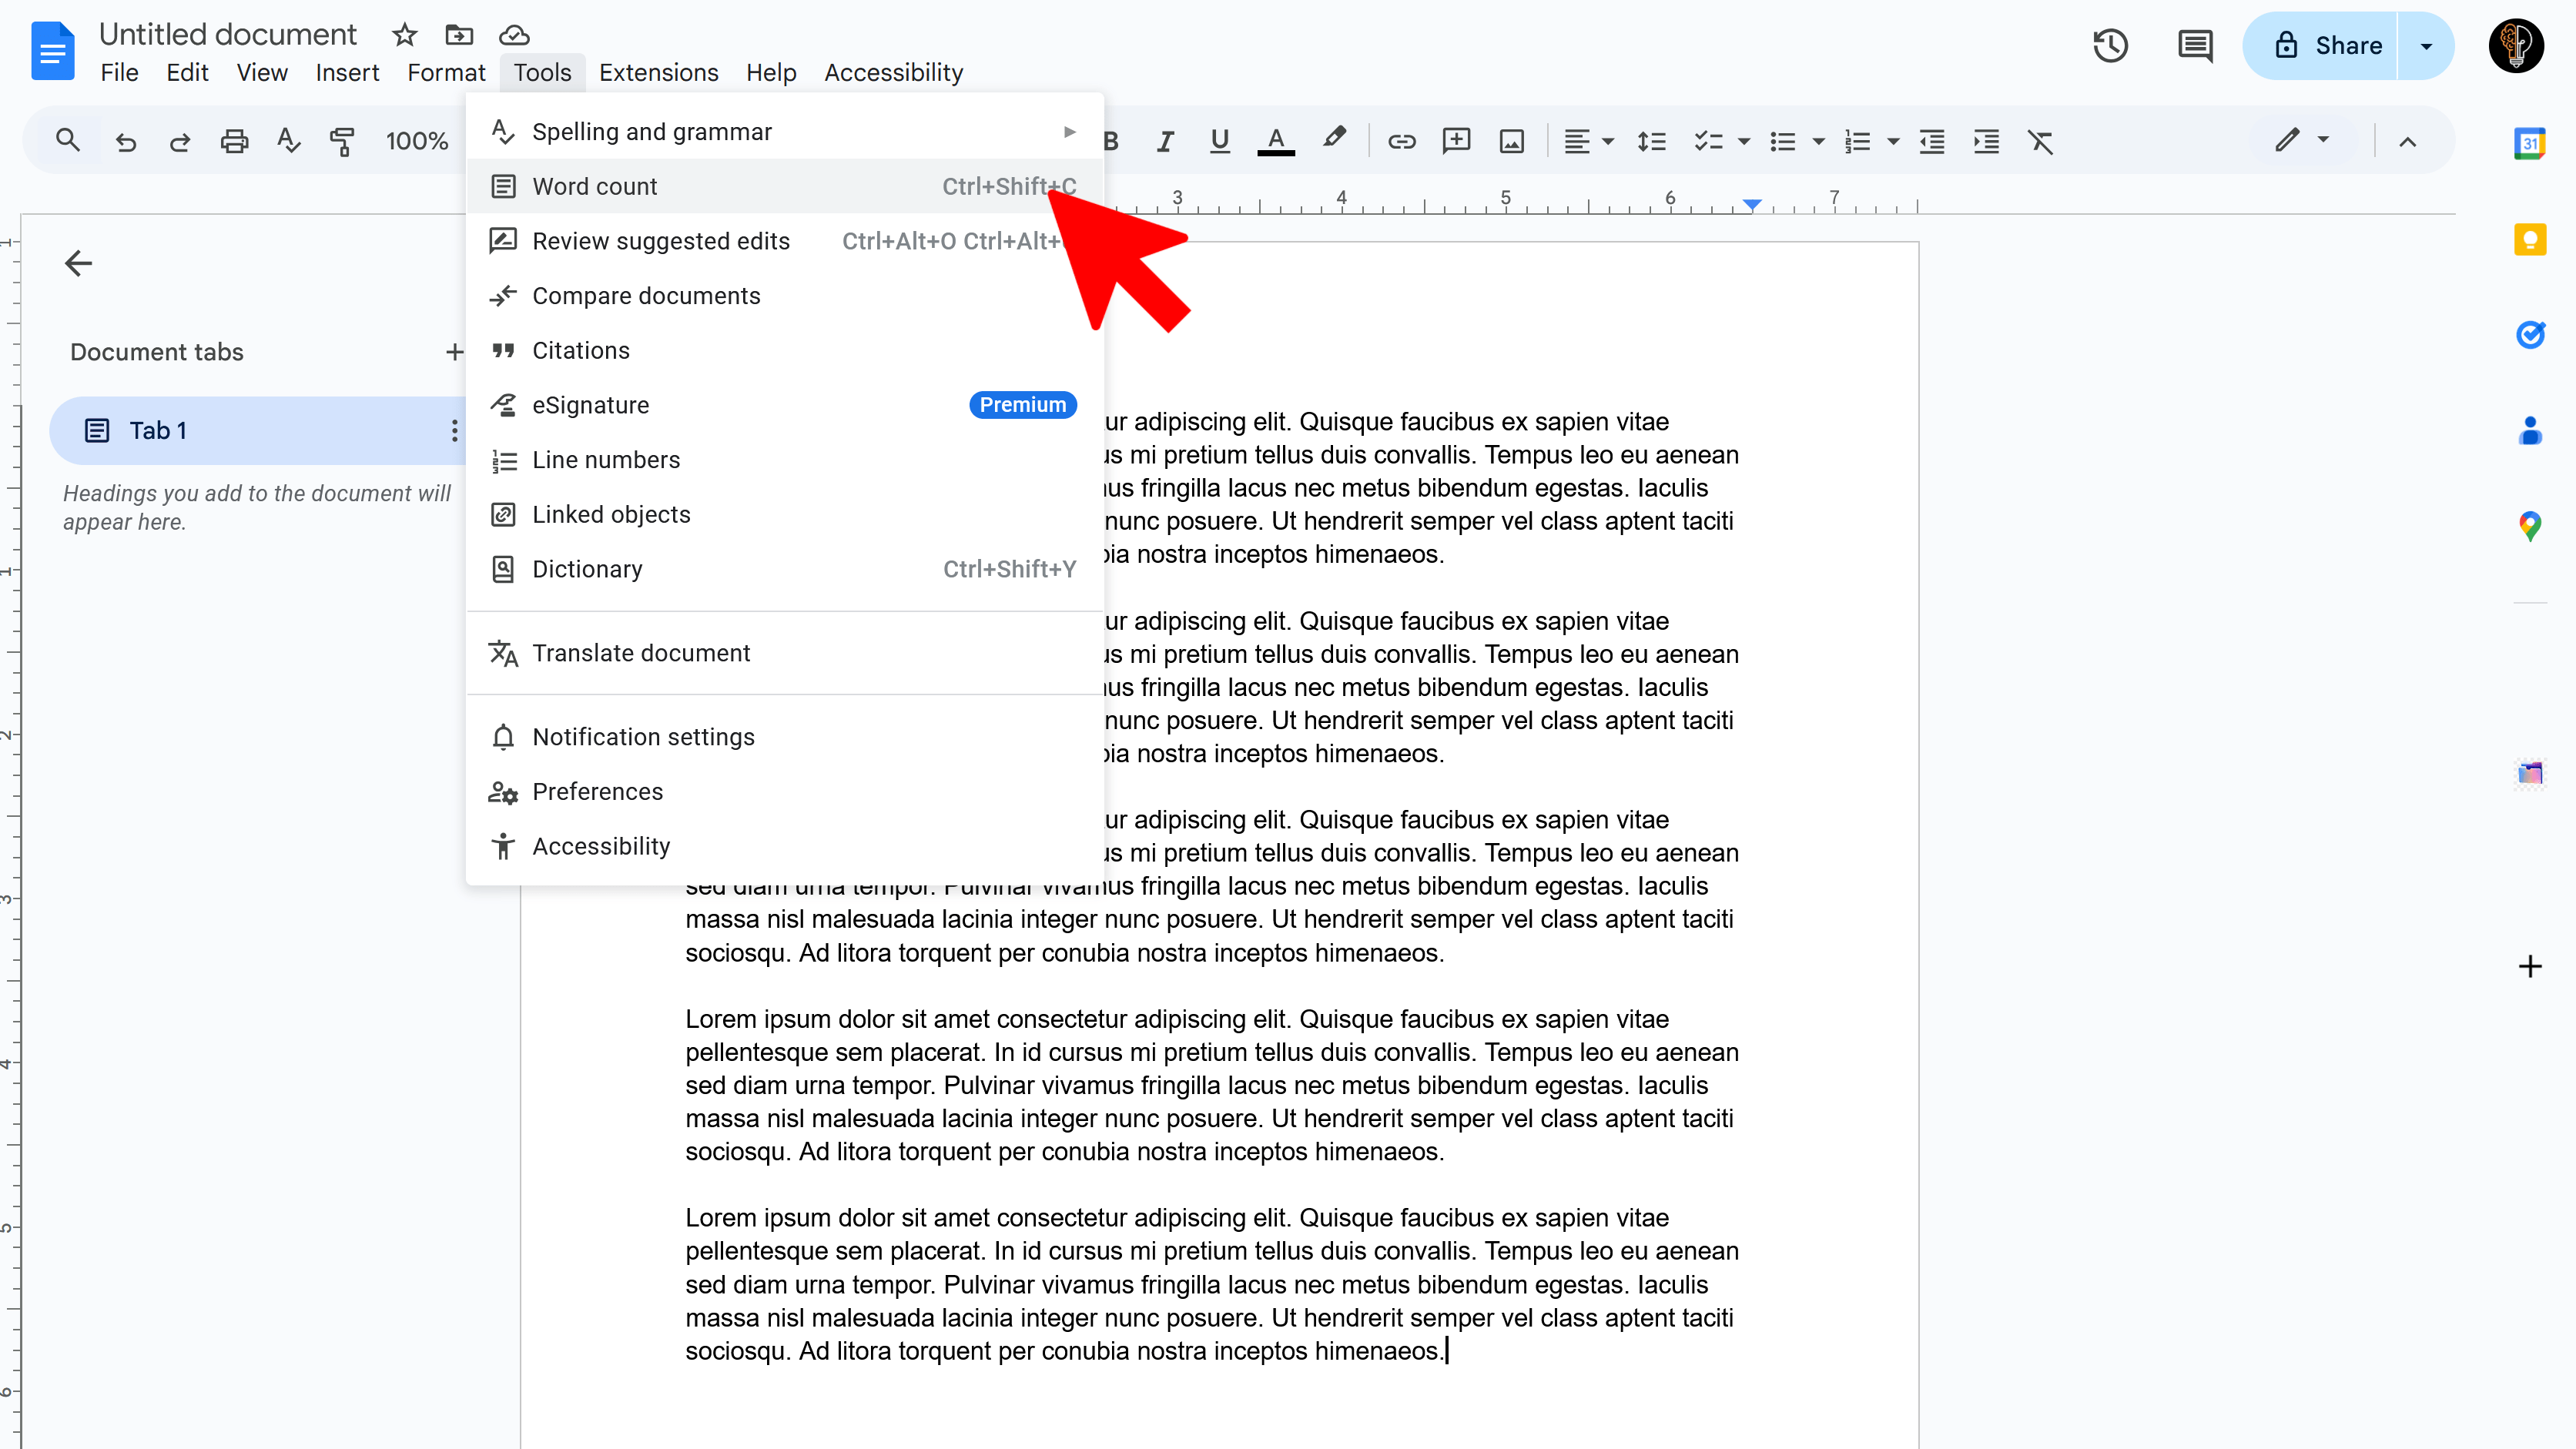The width and height of the screenshot is (2576, 1449).
Task: Clear formatting from text
Action: click(2040, 141)
